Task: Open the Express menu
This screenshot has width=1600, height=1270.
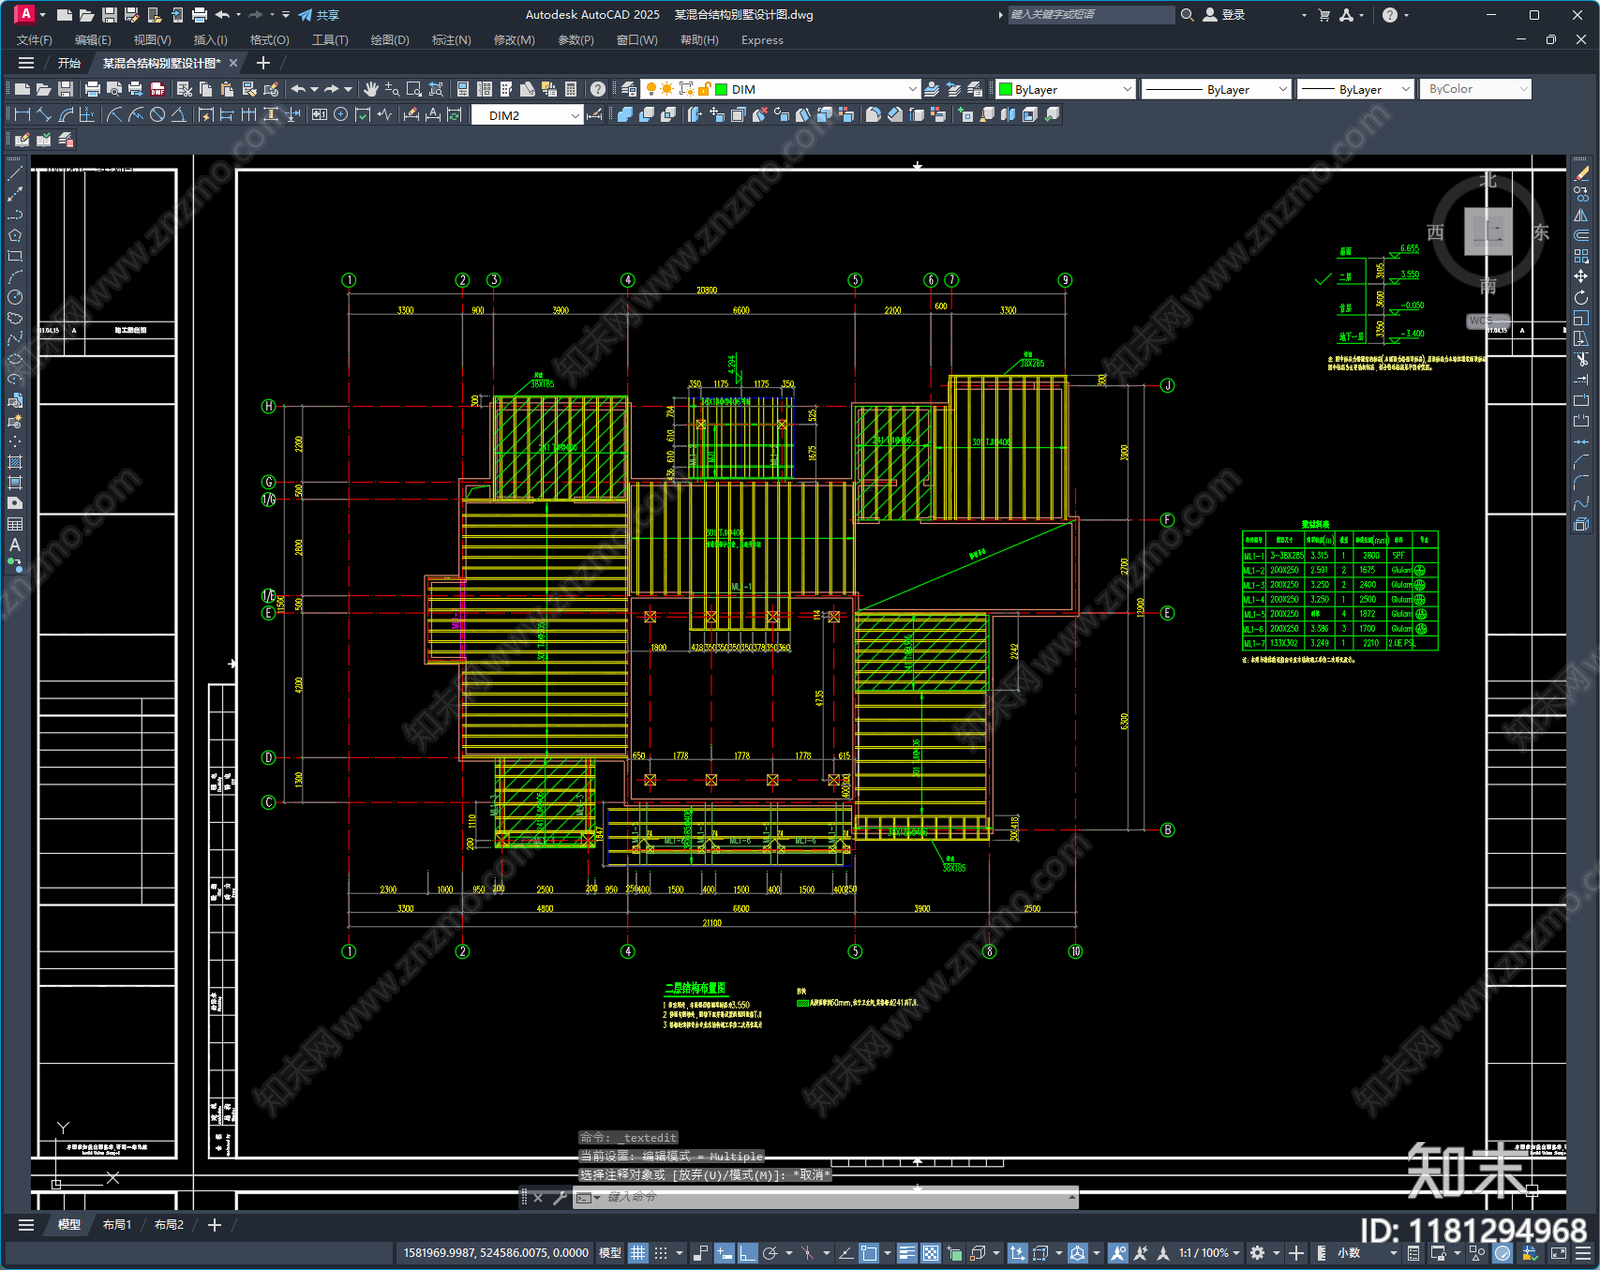Action: click(762, 40)
